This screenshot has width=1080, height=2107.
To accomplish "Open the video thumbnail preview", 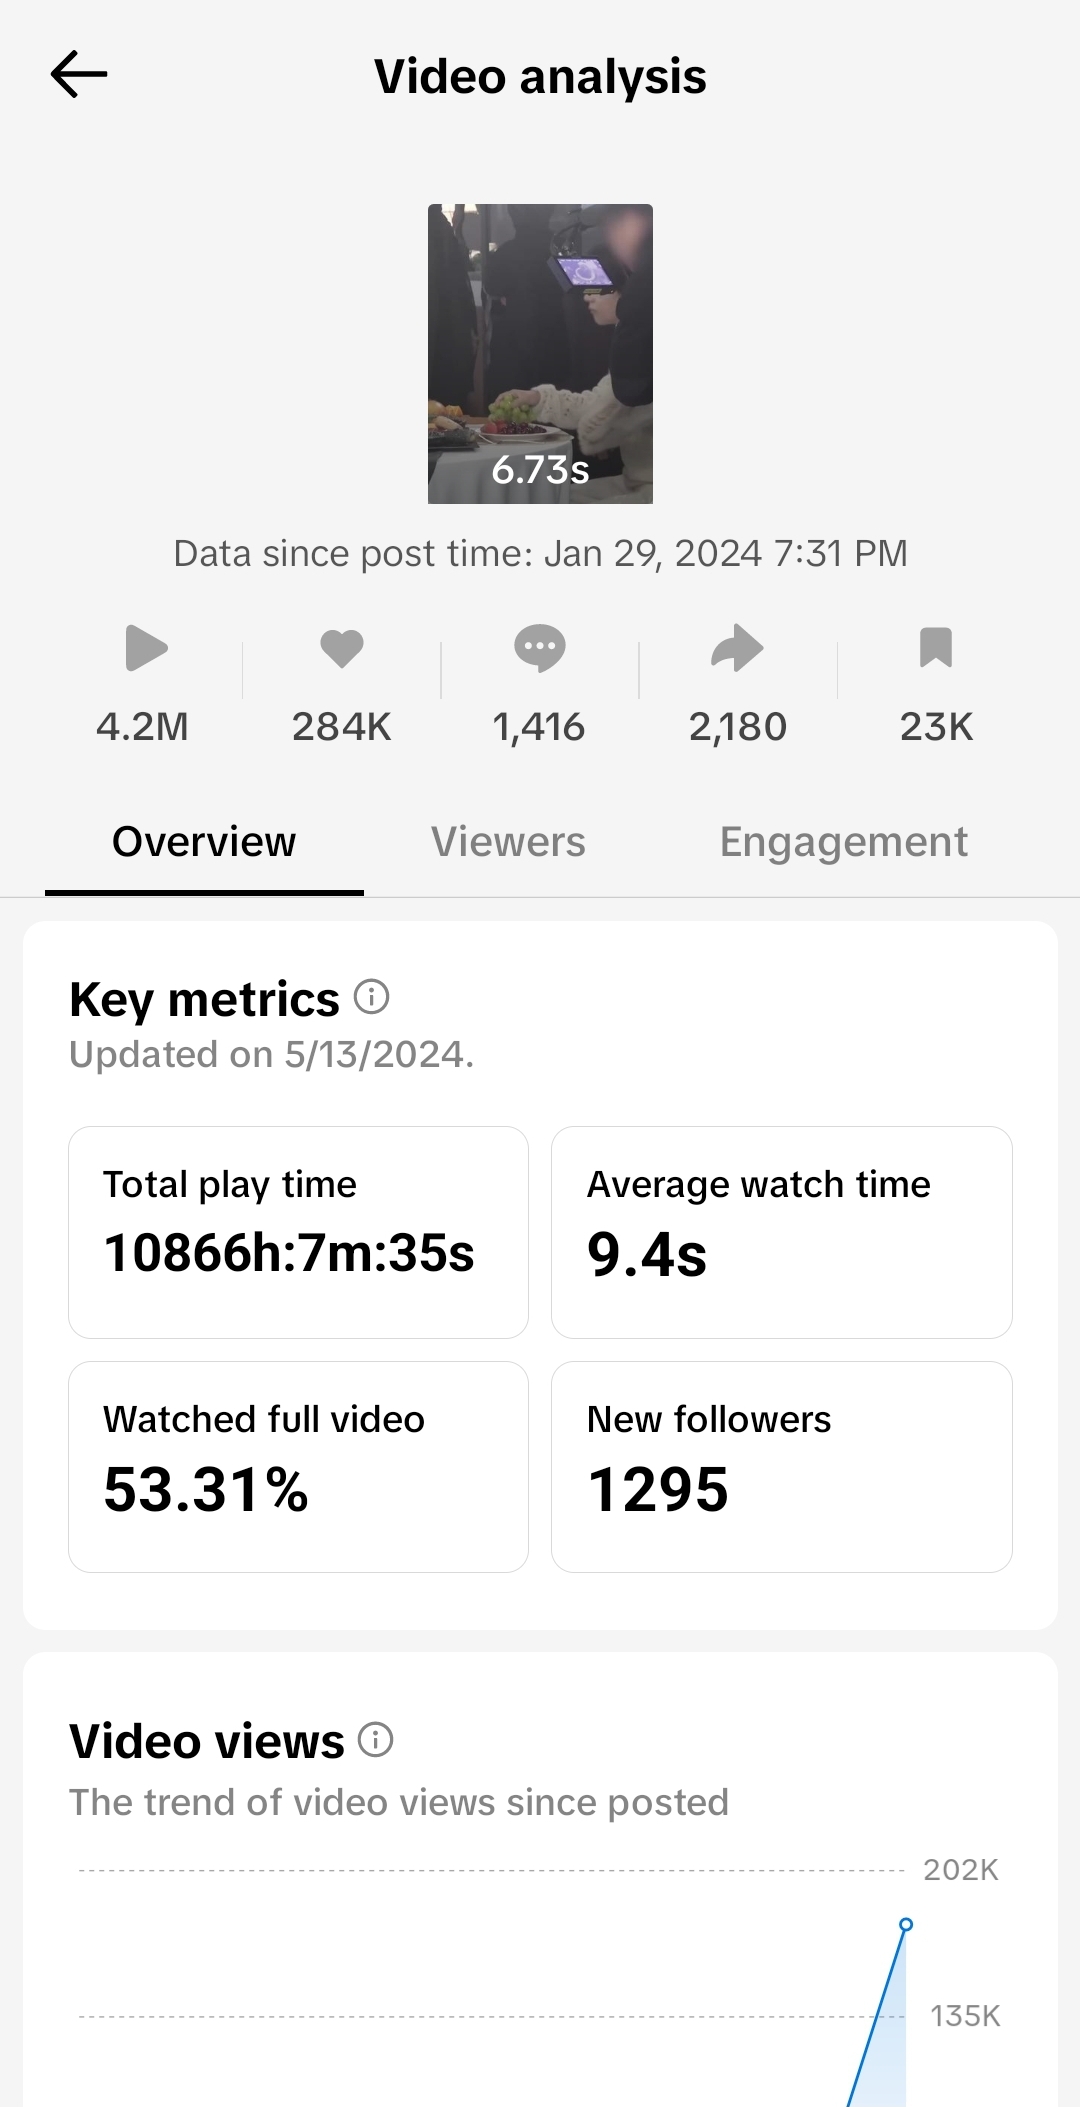I will pyautogui.click(x=540, y=353).
